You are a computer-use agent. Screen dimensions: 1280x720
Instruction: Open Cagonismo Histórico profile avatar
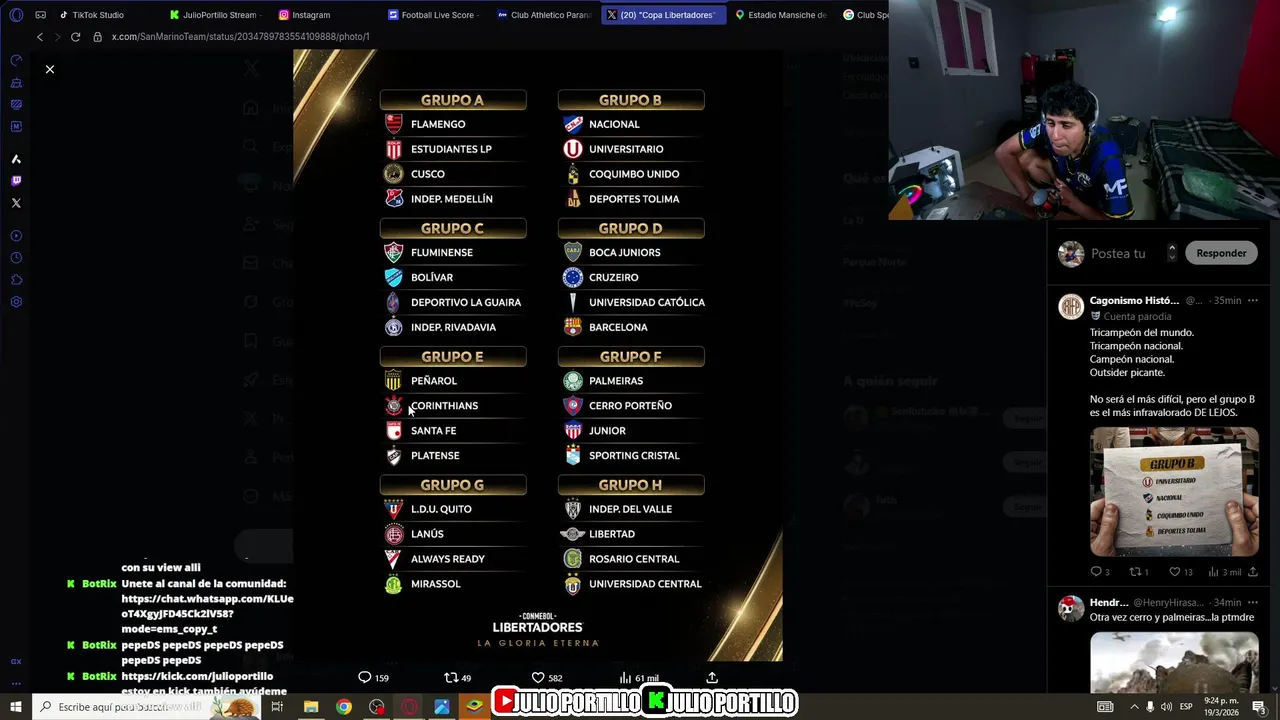tap(1071, 306)
